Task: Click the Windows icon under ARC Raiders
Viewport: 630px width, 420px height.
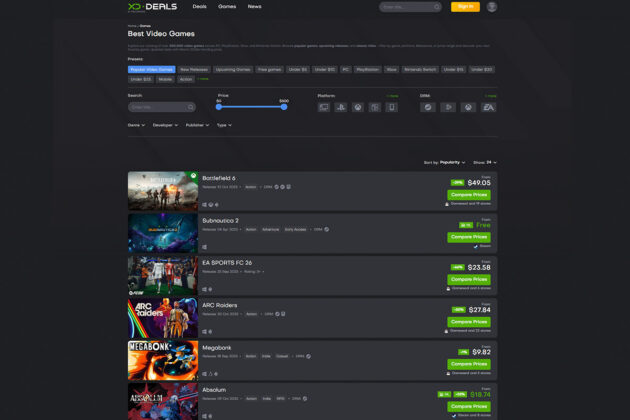Action: 205,332
